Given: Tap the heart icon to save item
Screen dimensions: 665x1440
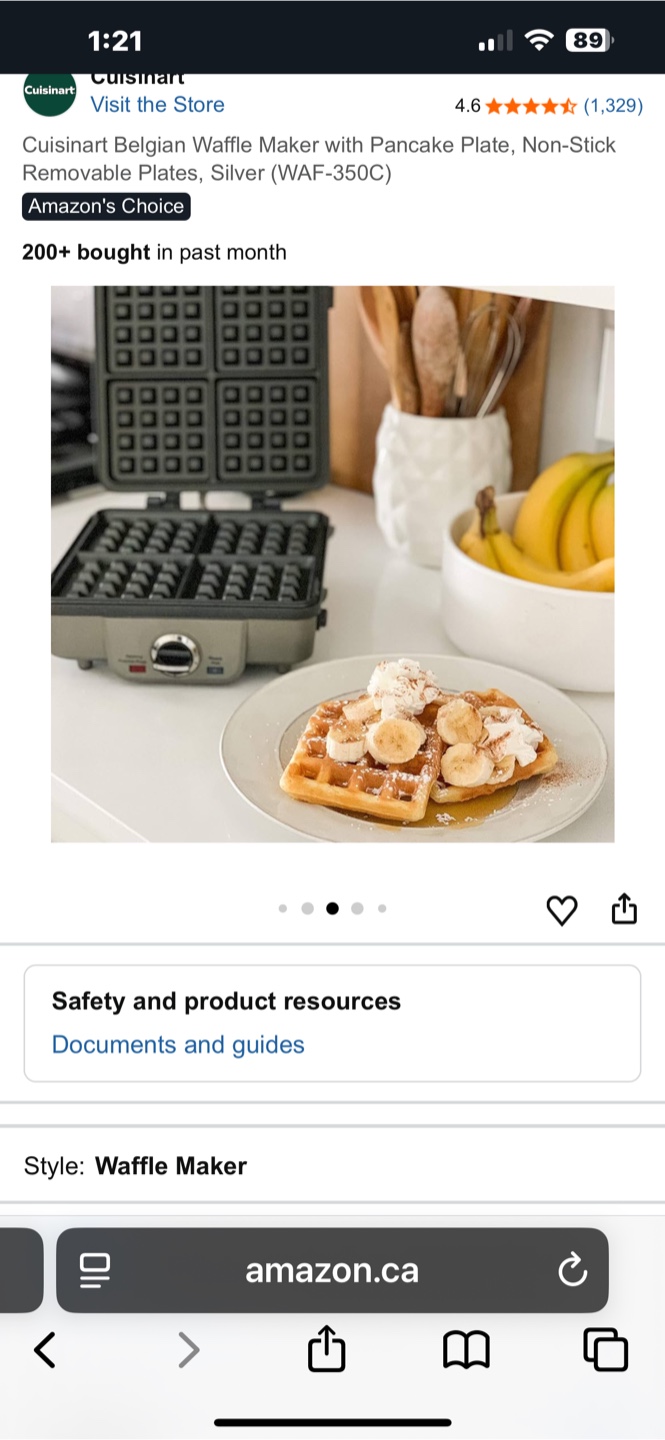Looking at the screenshot, I should (562, 910).
